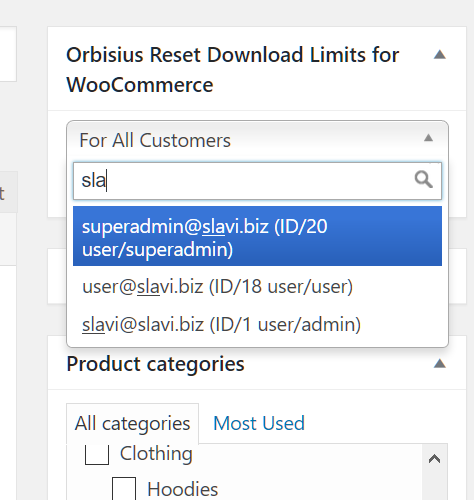Click the partially visible tab on left edge
This screenshot has width=474, height=500.
(8, 192)
